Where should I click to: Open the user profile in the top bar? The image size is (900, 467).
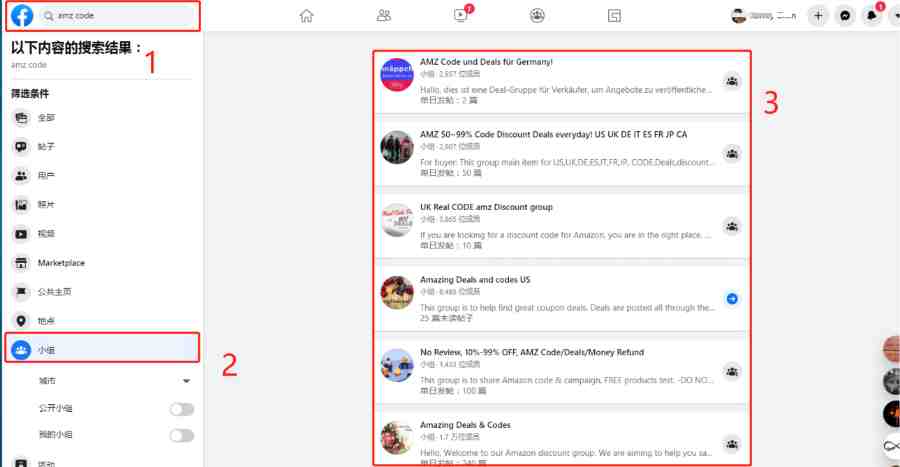pos(763,16)
